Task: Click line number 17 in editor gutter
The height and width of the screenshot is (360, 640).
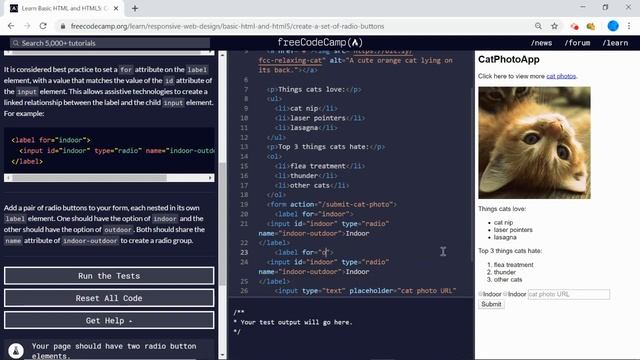Action: coord(244,185)
